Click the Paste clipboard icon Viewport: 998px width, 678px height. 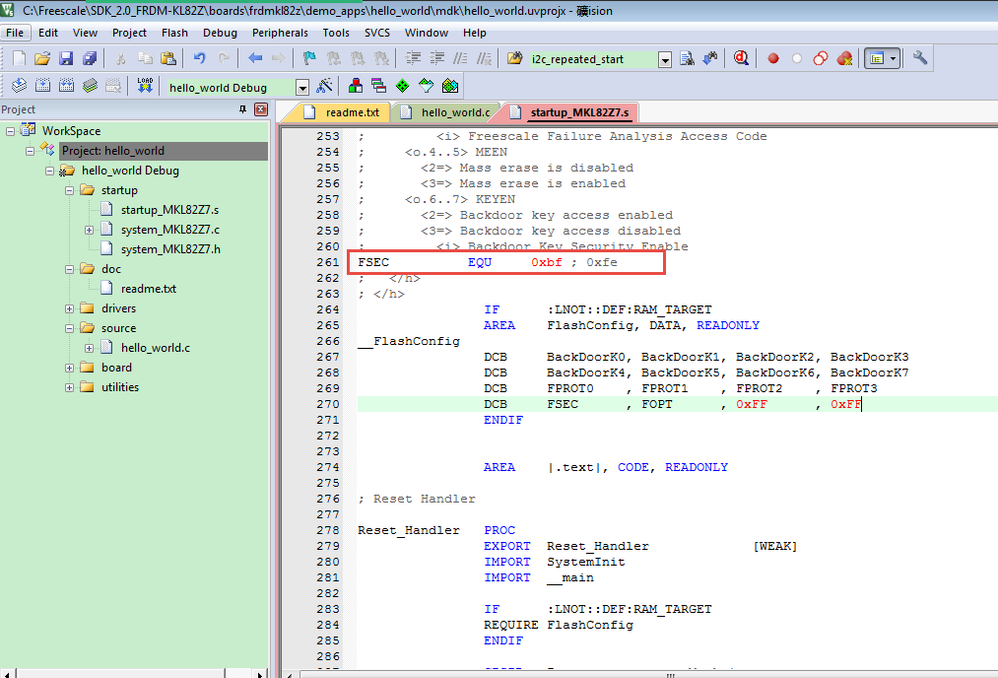167,59
